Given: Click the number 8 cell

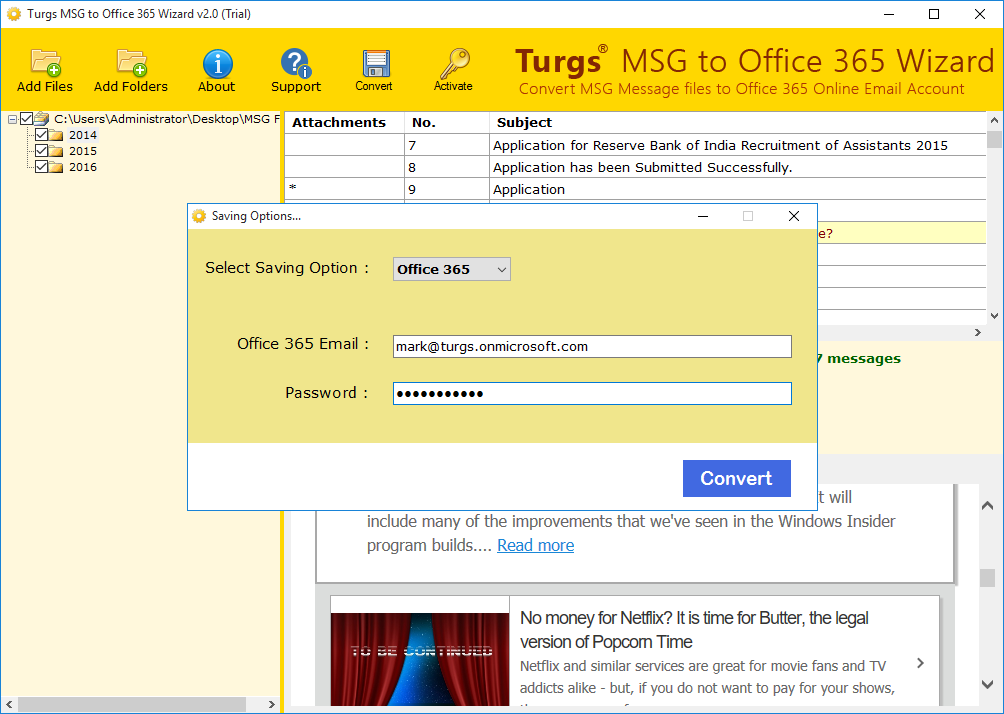Looking at the screenshot, I should (x=447, y=168).
